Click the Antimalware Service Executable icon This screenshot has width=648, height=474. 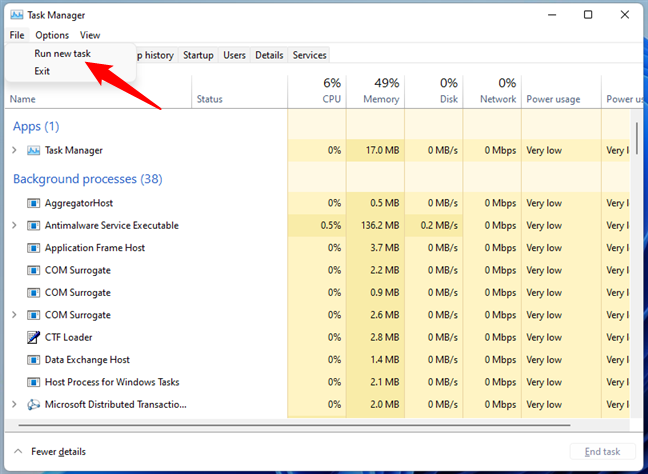(x=33, y=226)
